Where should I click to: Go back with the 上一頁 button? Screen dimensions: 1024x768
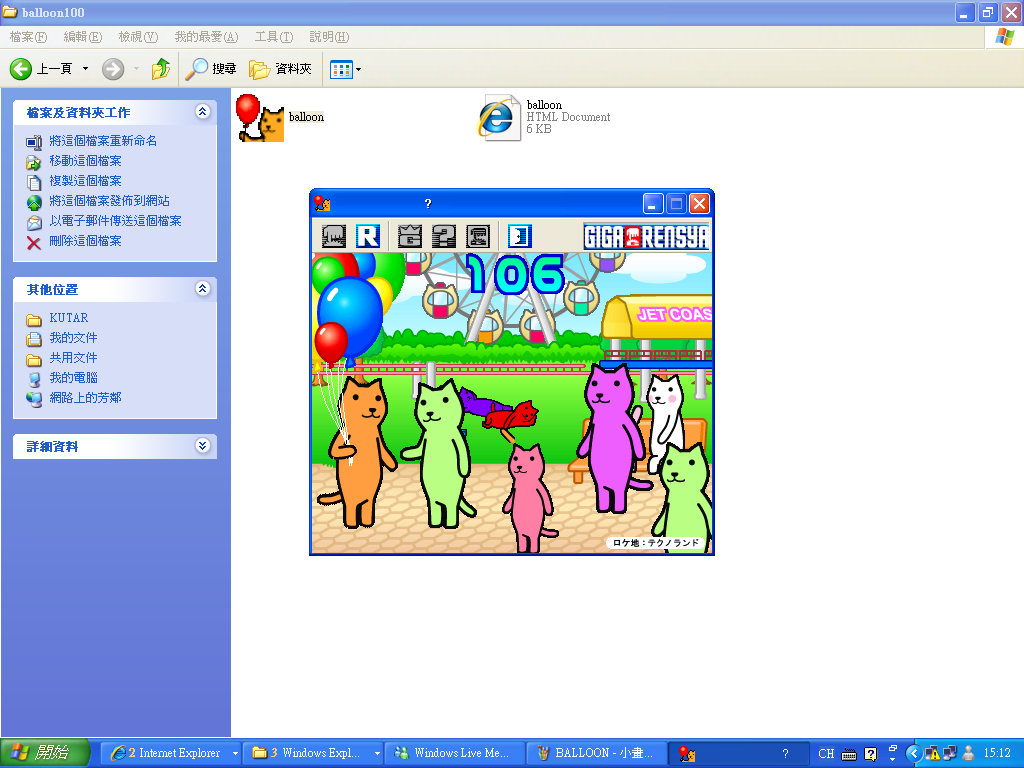tap(42, 69)
